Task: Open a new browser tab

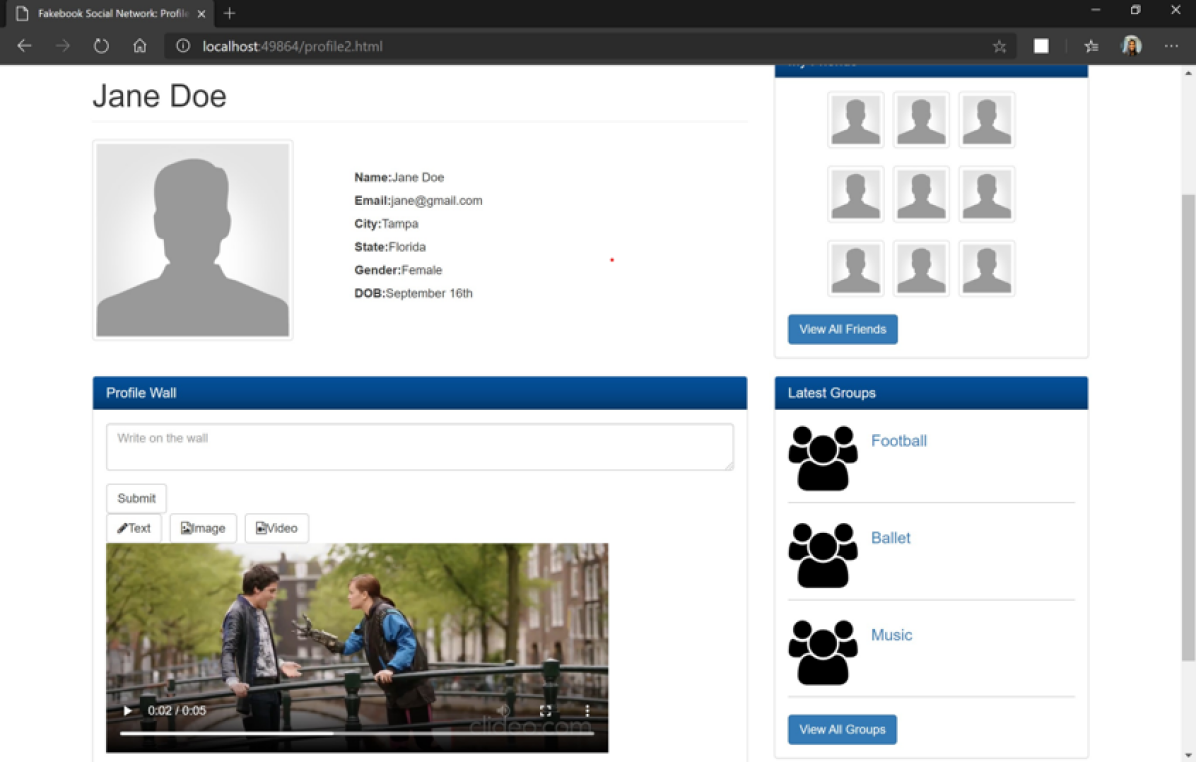Action: pos(230,13)
